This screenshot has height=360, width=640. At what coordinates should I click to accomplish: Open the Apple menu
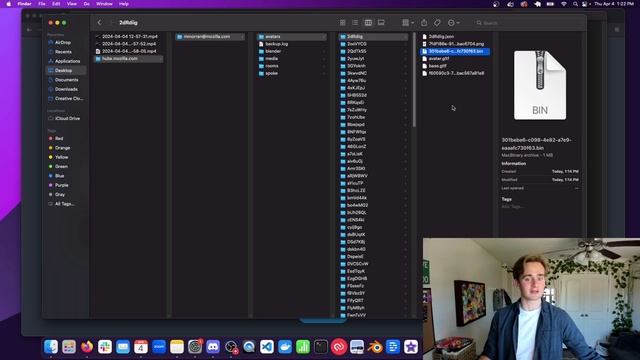pos(8,4)
